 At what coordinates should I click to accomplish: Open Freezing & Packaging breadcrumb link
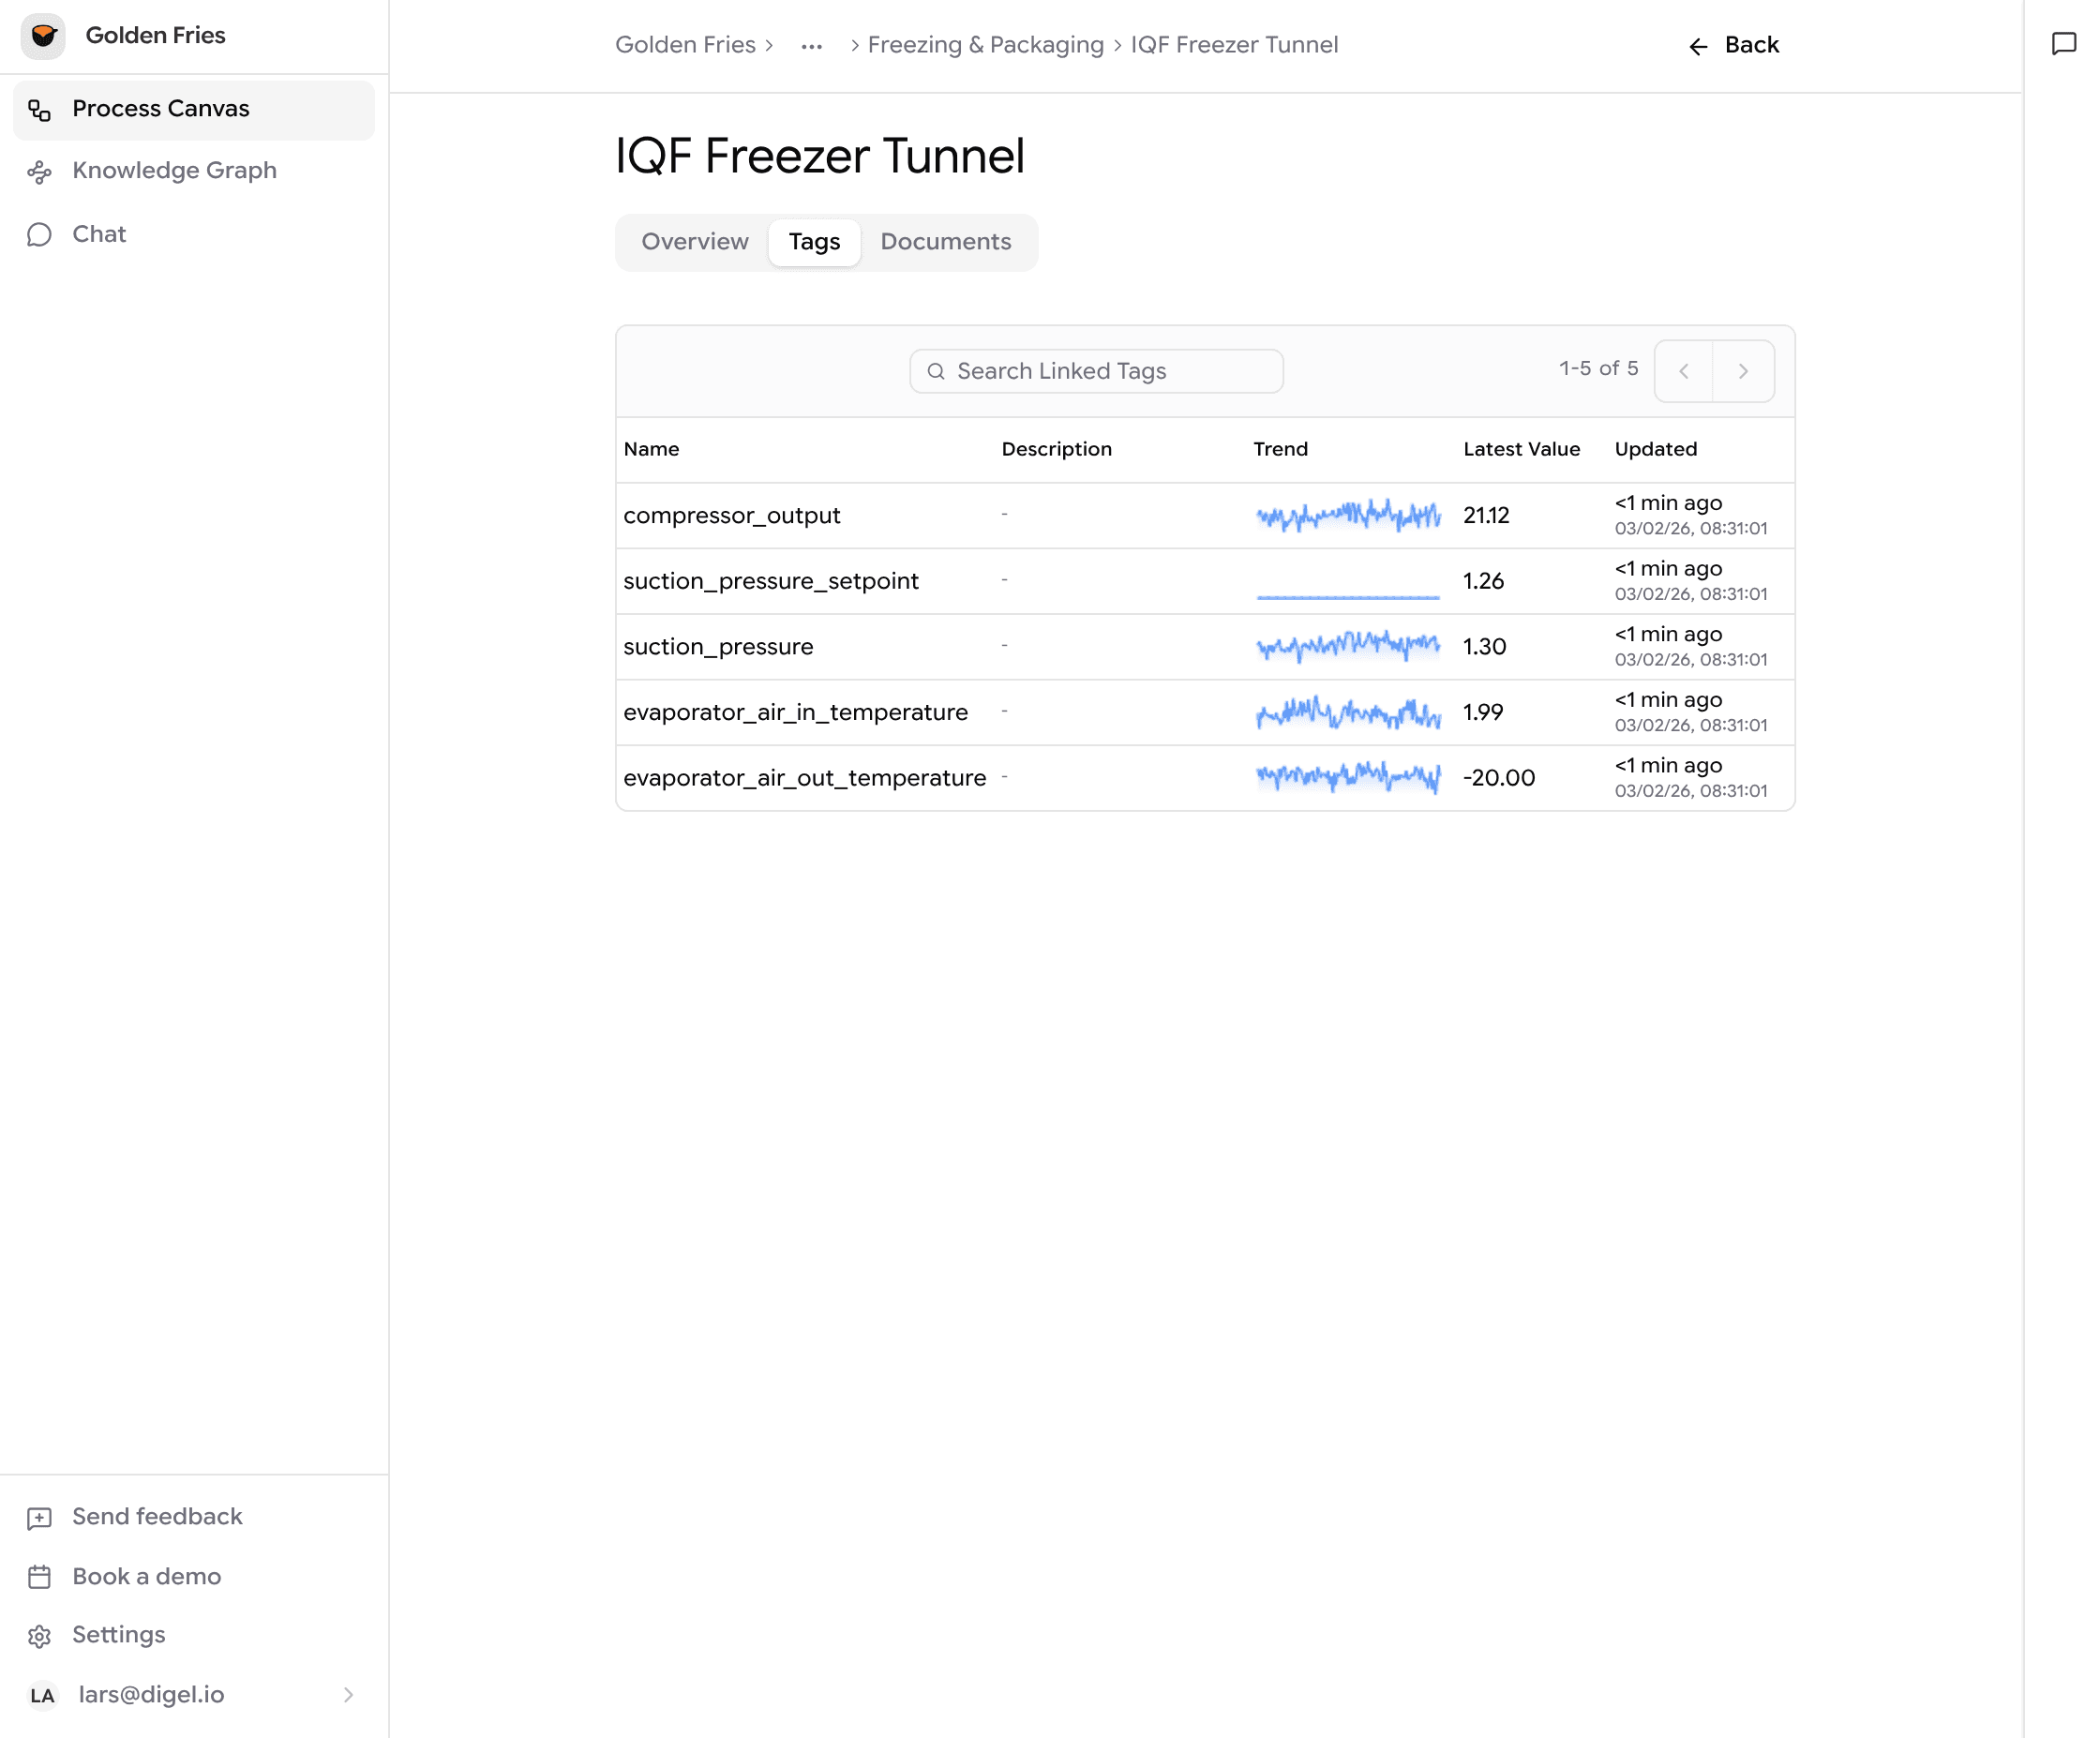click(985, 45)
